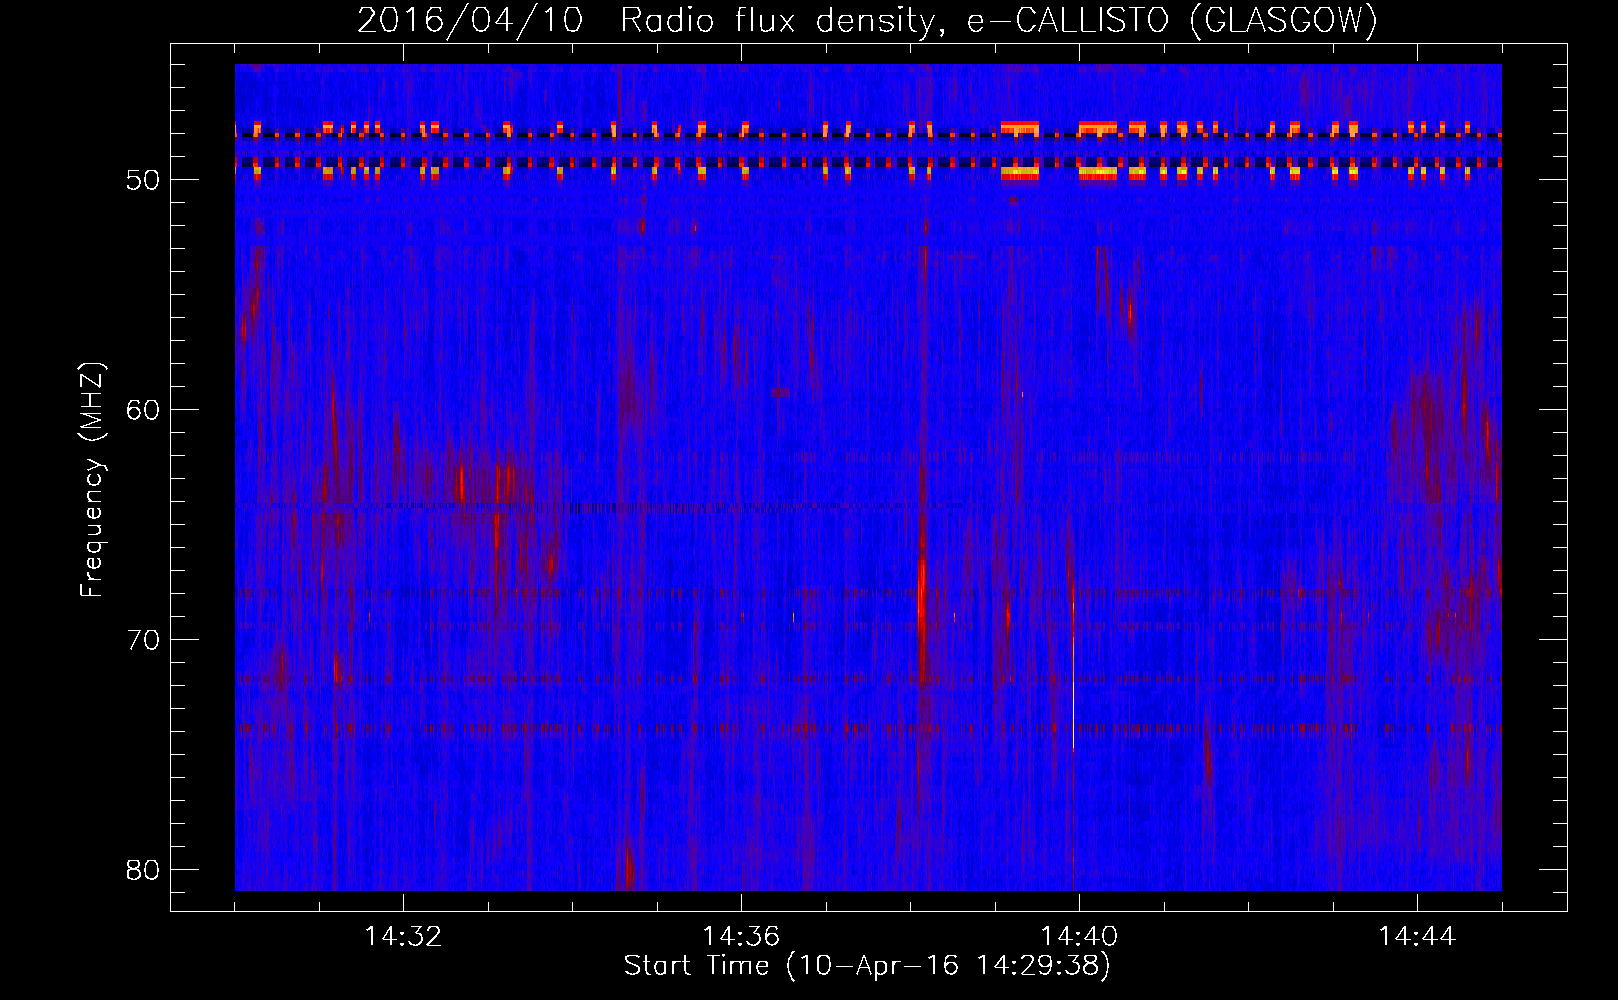Click the 60 frequency tick label
The width and height of the screenshot is (1618, 1000).
[144, 410]
